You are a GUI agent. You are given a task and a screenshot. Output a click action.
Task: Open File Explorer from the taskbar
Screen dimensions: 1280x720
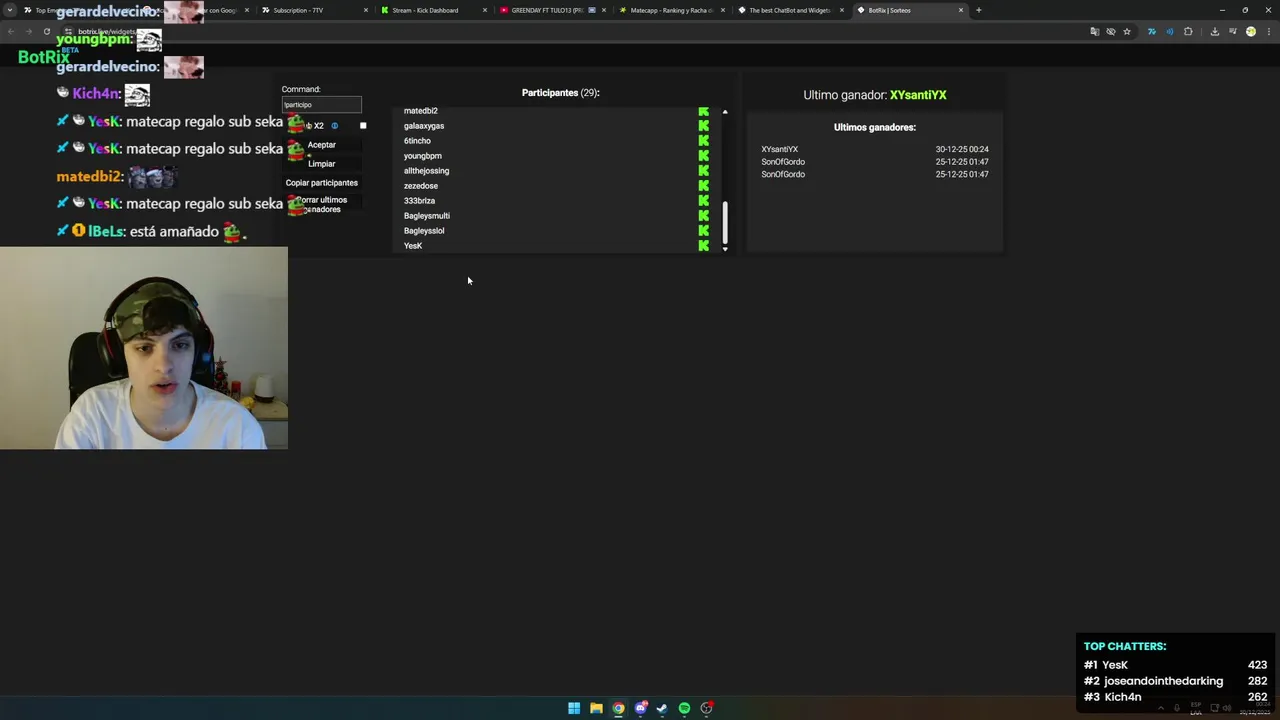[x=596, y=708]
